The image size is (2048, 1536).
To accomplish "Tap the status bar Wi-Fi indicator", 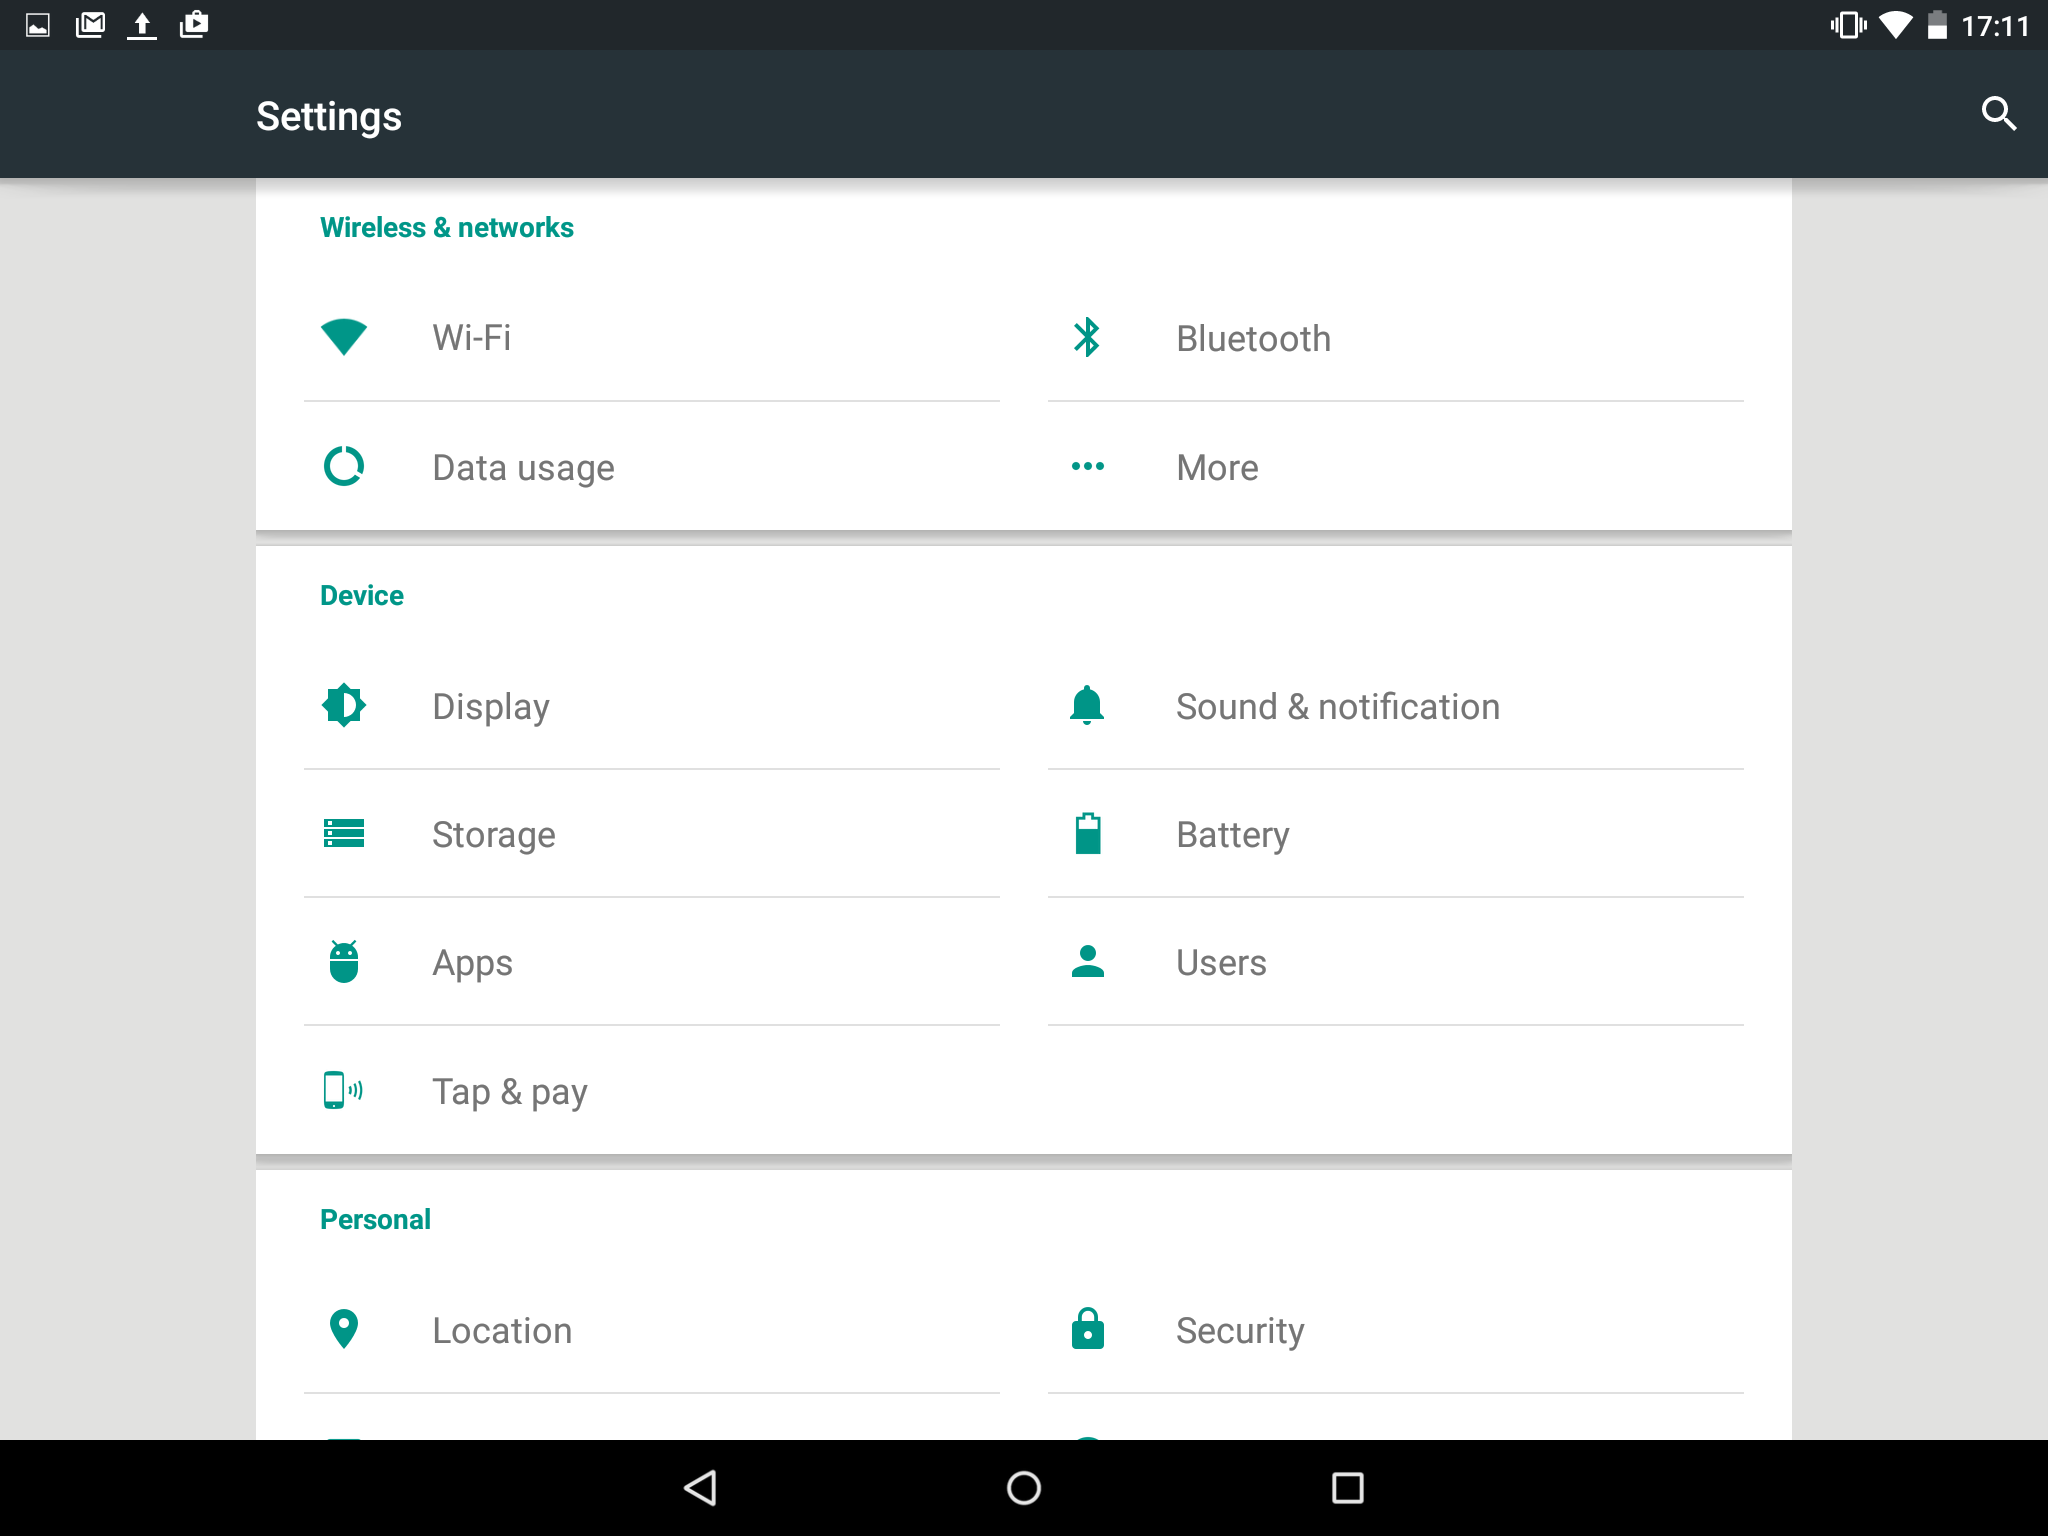I will [1895, 25].
